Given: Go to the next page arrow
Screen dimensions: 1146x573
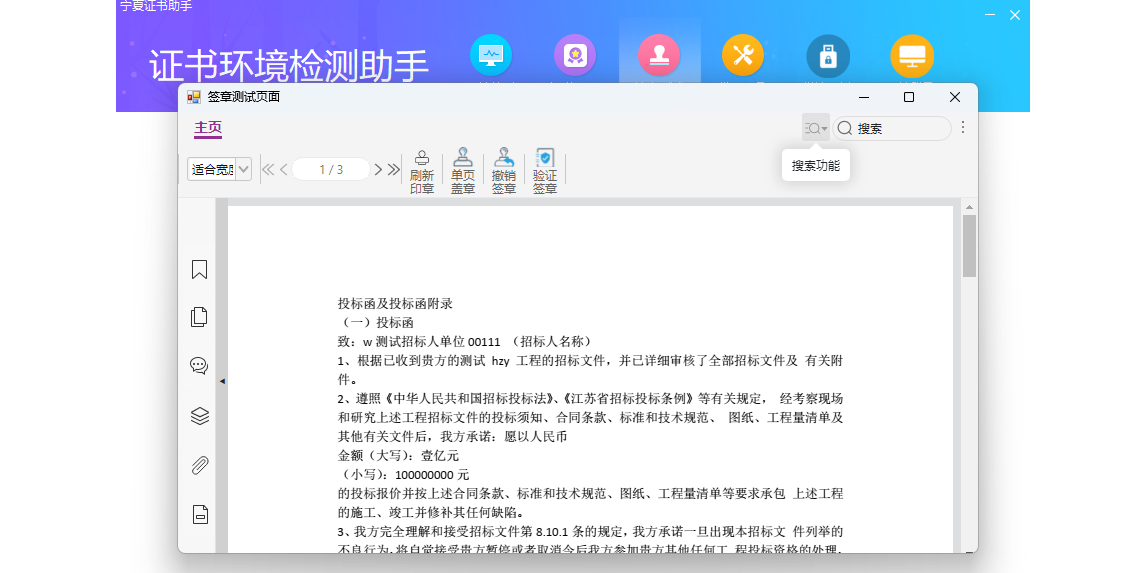Looking at the screenshot, I should 379,170.
